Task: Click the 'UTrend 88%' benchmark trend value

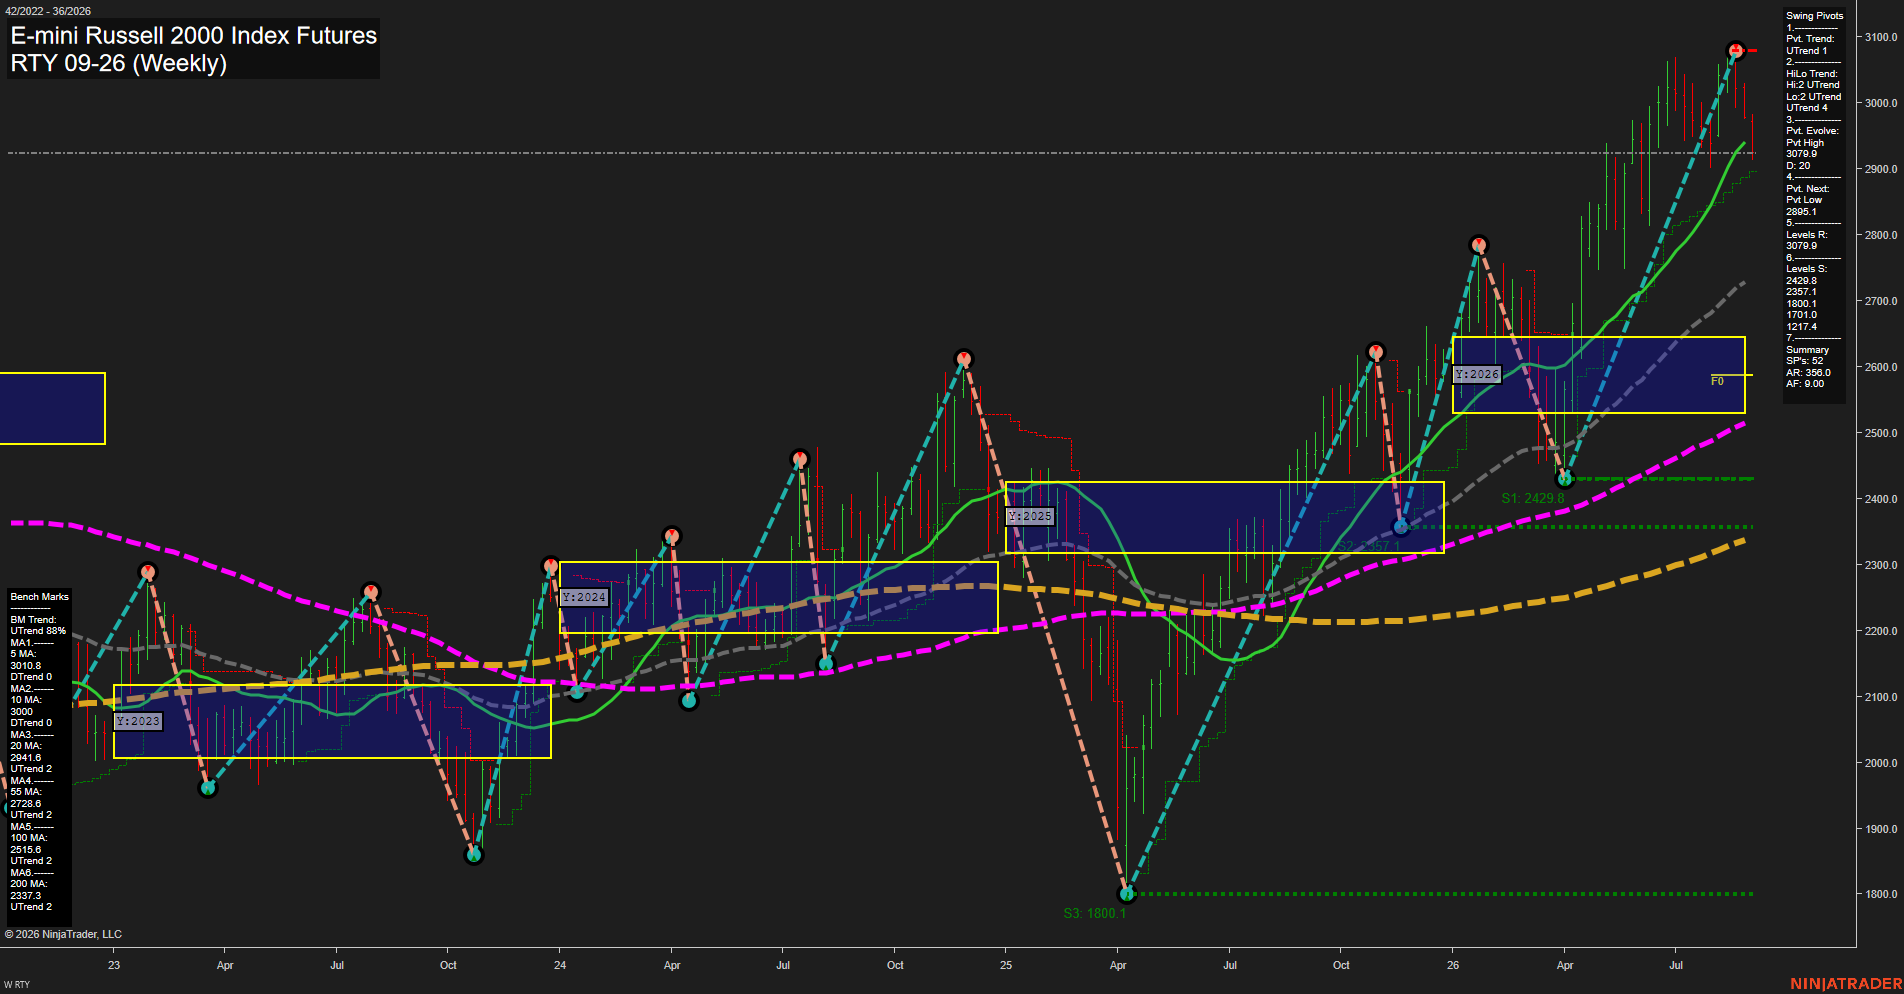Action: click(38, 631)
